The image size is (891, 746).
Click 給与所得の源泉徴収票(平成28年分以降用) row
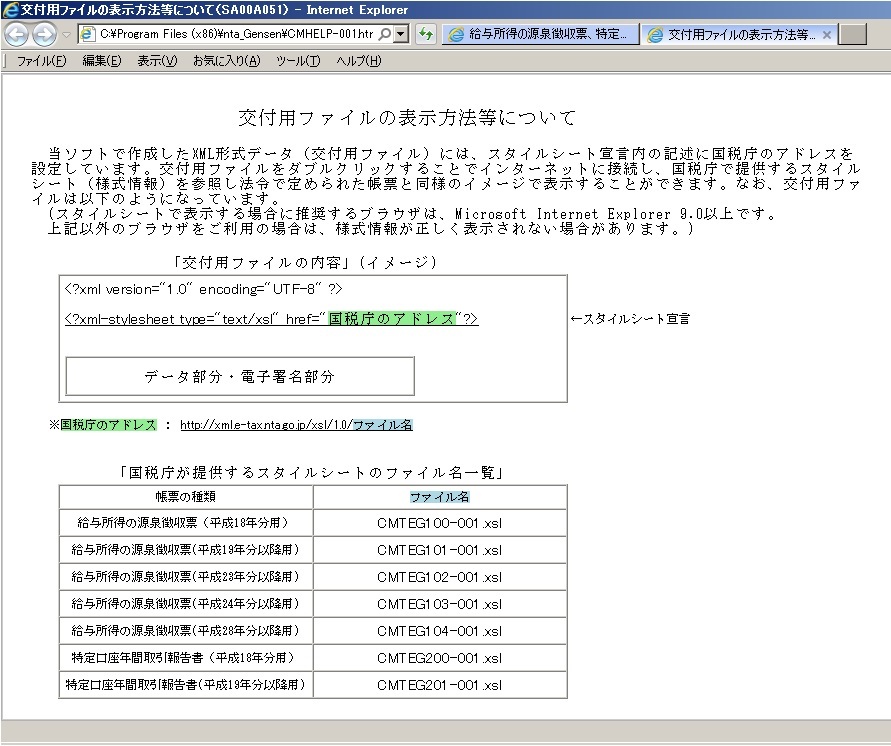click(x=186, y=631)
